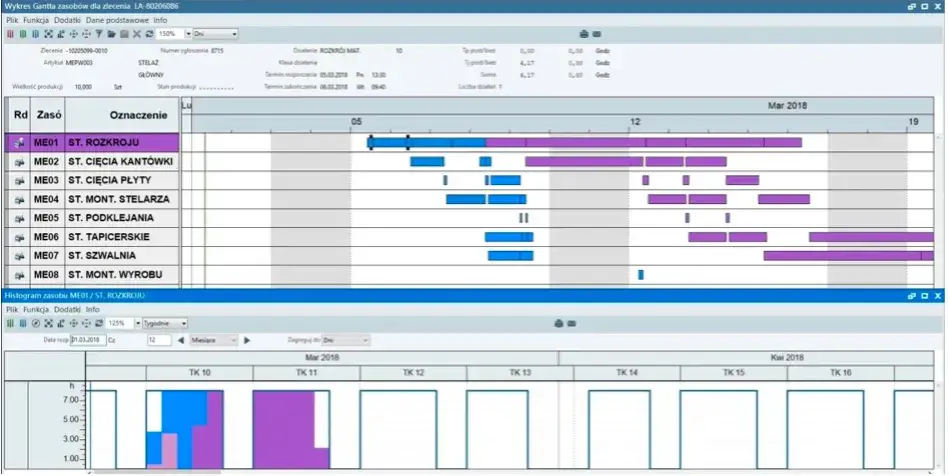Click the open folder icon in Gantt toolbar

point(112,34)
